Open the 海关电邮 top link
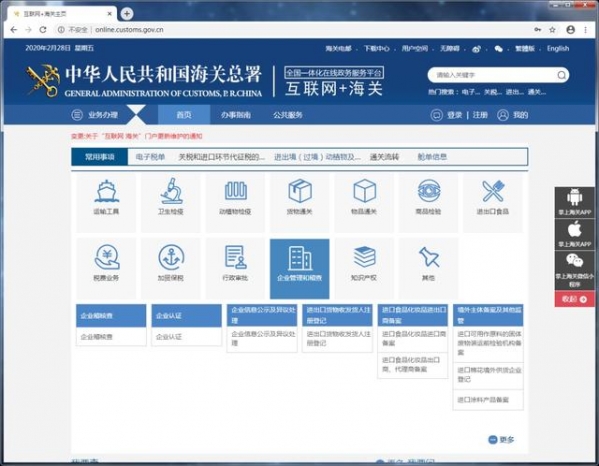Screen dimensions: 599x466 tap(338, 49)
